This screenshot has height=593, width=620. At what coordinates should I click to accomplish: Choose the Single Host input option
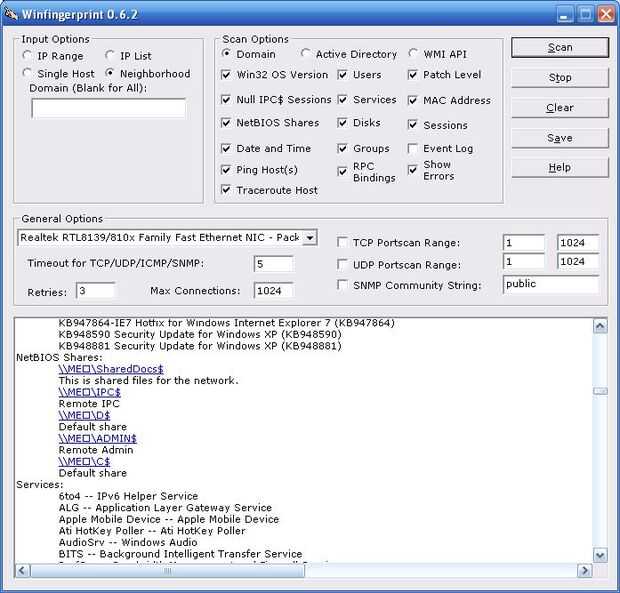(27, 73)
